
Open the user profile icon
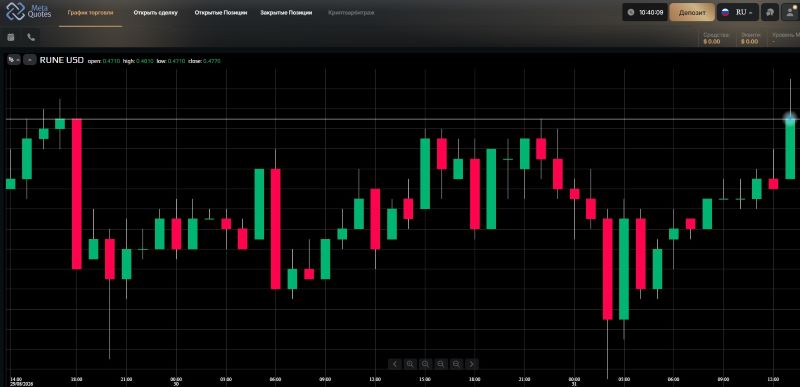(790, 12)
